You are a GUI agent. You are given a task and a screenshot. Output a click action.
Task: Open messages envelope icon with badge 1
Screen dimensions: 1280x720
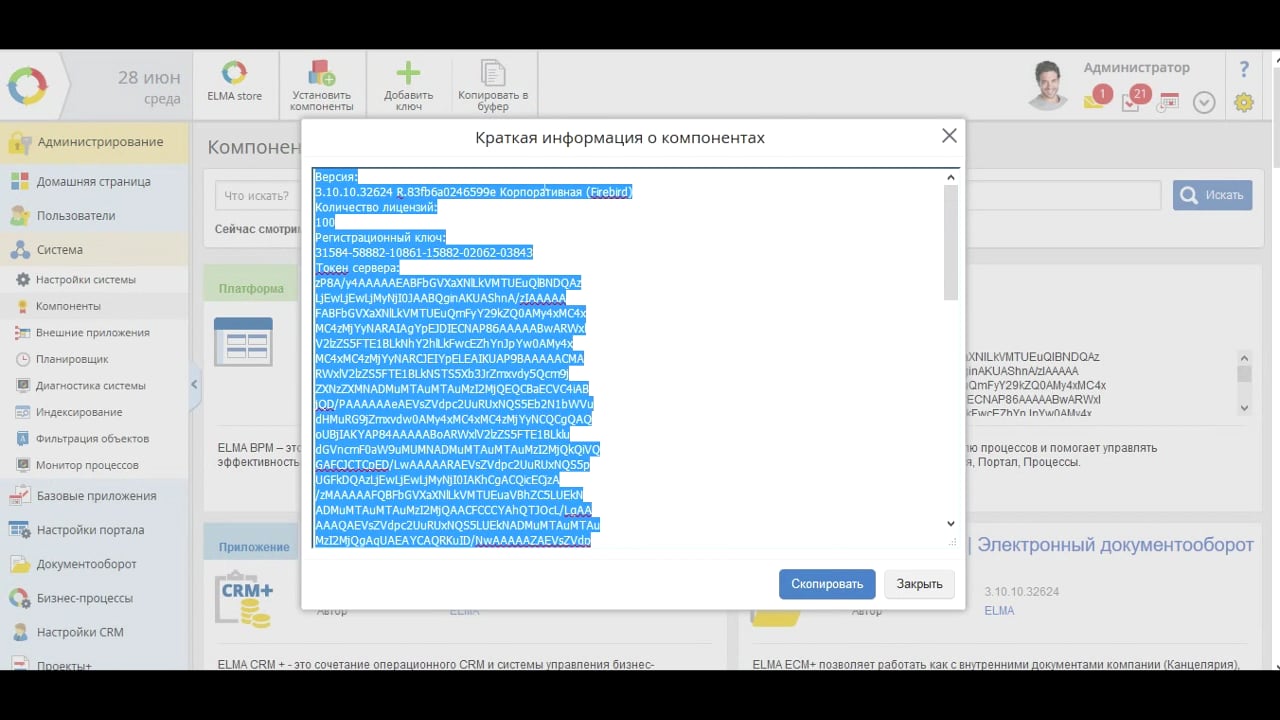click(1096, 98)
